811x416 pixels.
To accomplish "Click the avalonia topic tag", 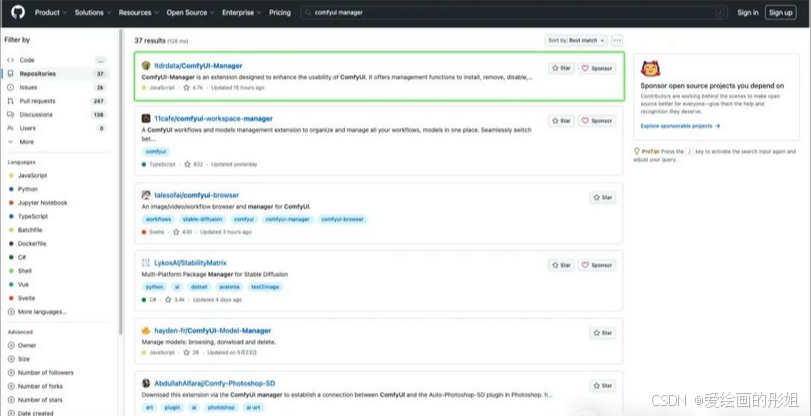I will (229, 287).
